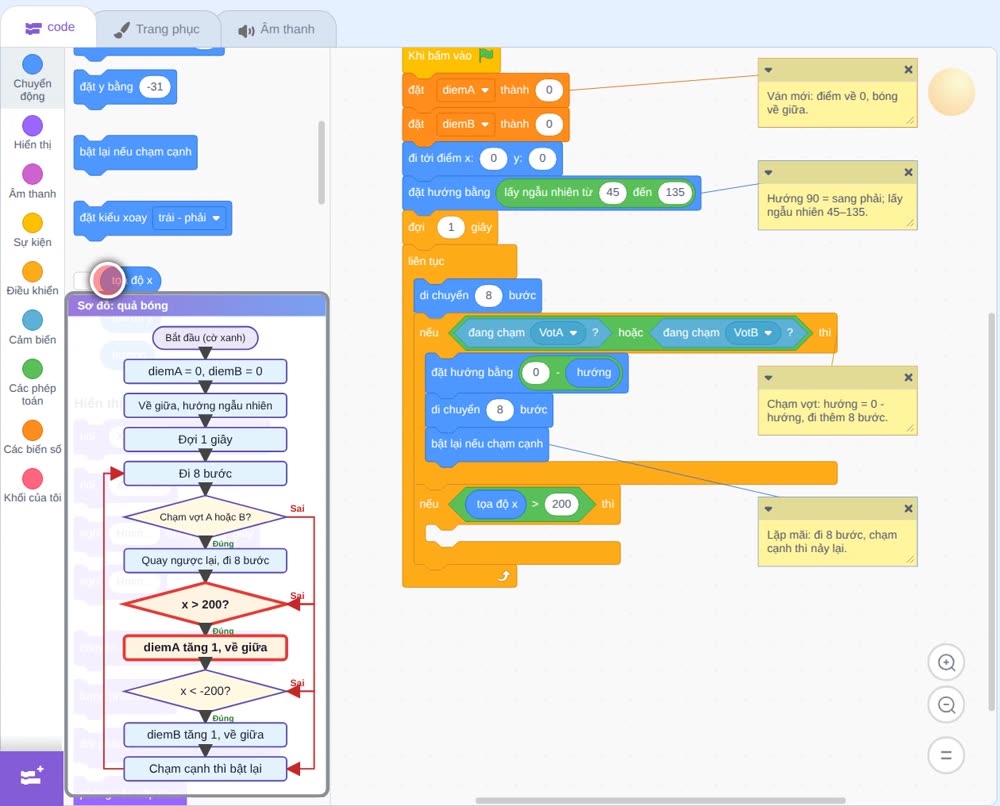Close the 'Ván mới' comment

(908, 70)
